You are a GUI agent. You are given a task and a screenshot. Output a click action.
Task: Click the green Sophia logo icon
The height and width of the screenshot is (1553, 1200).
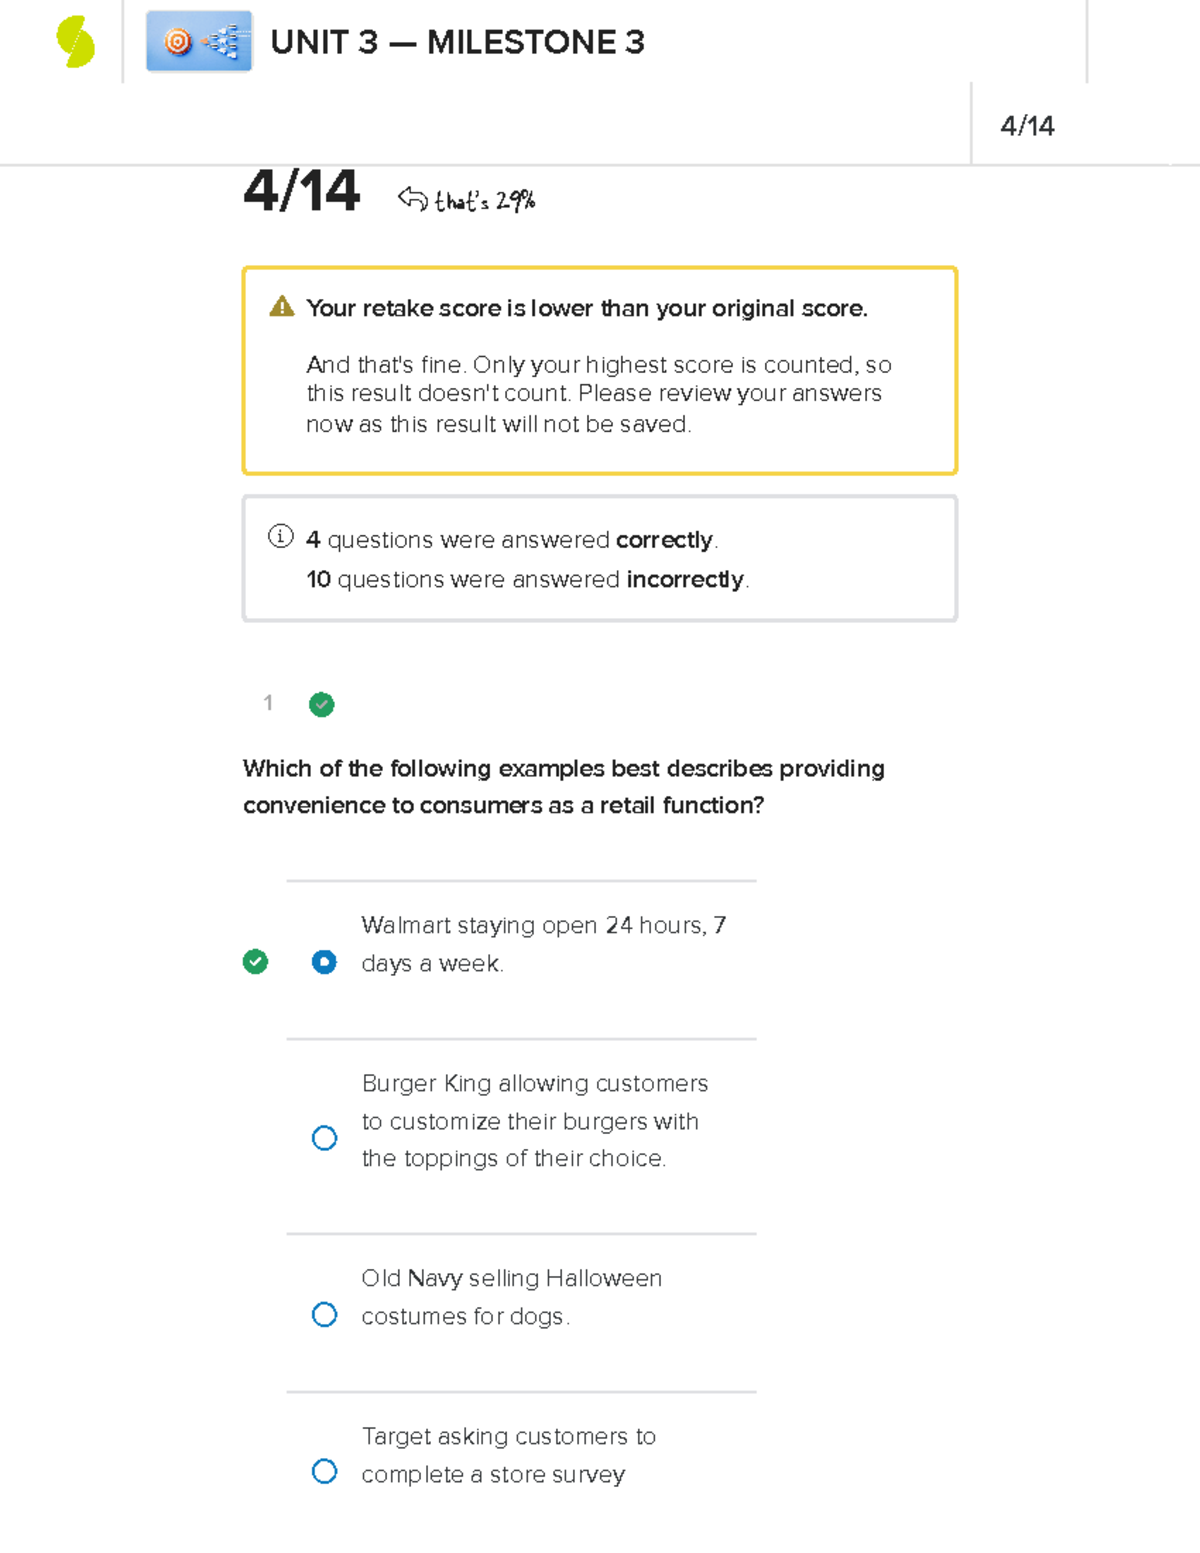(75, 43)
